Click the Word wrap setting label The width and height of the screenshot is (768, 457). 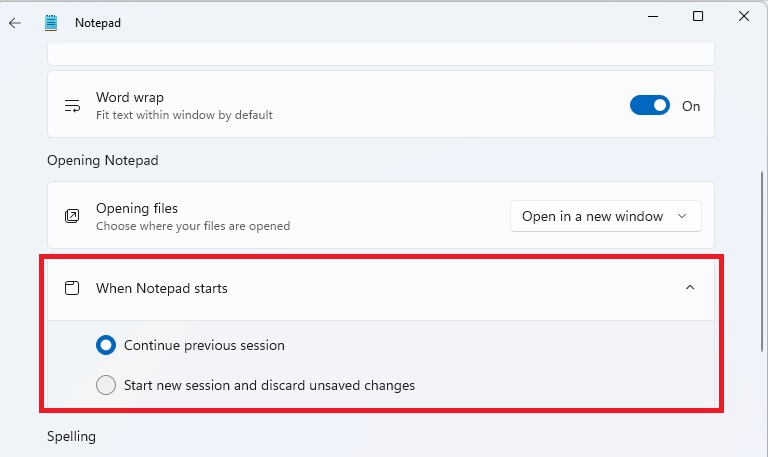pos(130,97)
